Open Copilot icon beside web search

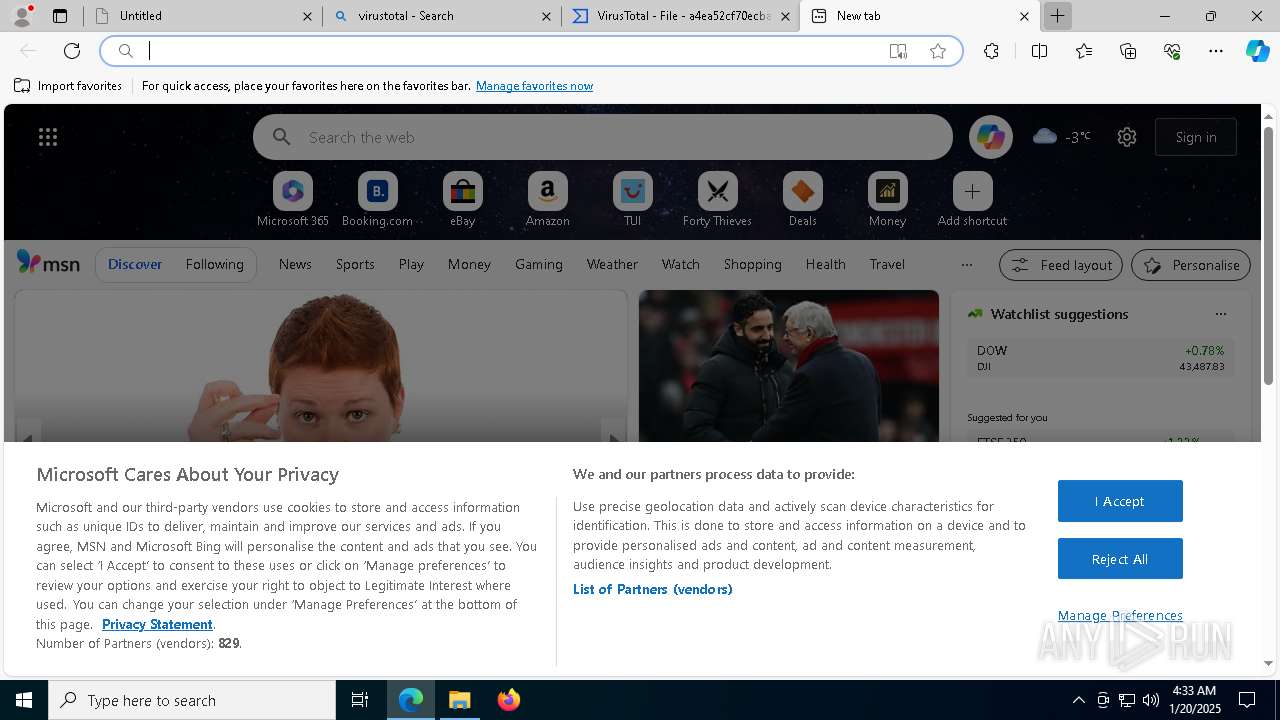[990, 137]
